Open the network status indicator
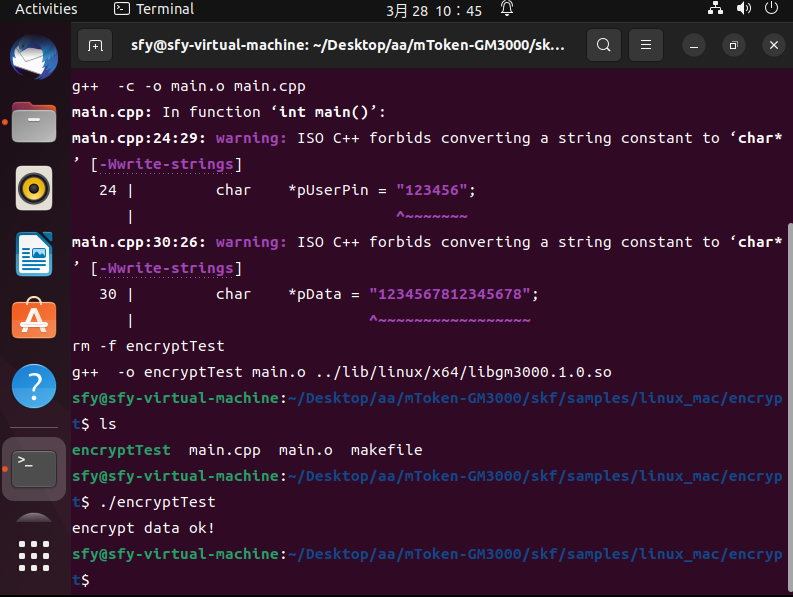Viewport: 793px width, 597px height. pyautogui.click(x=715, y=9)
